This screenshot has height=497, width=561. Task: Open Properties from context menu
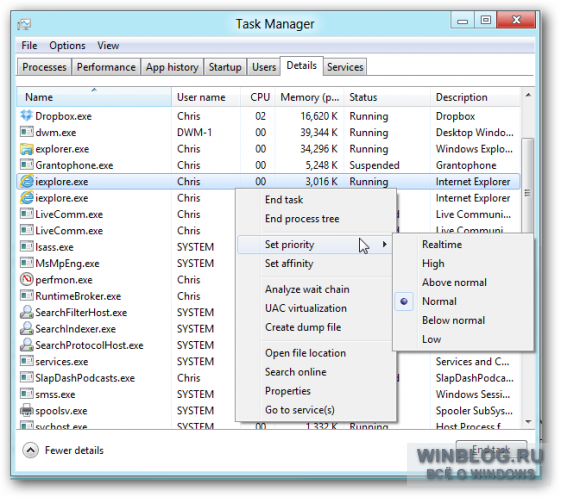pos(288,391)
